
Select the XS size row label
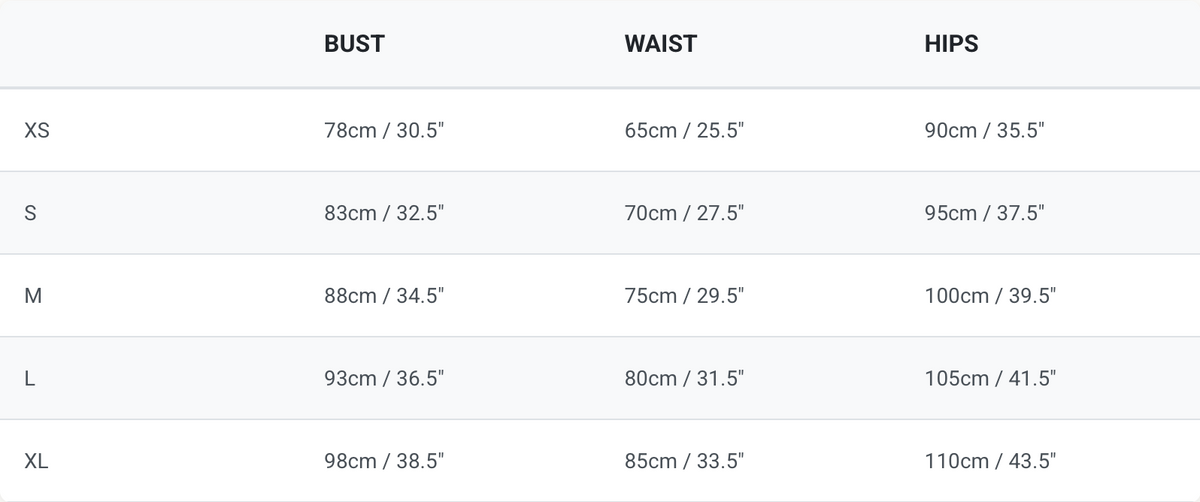click(x=37, y=130)
